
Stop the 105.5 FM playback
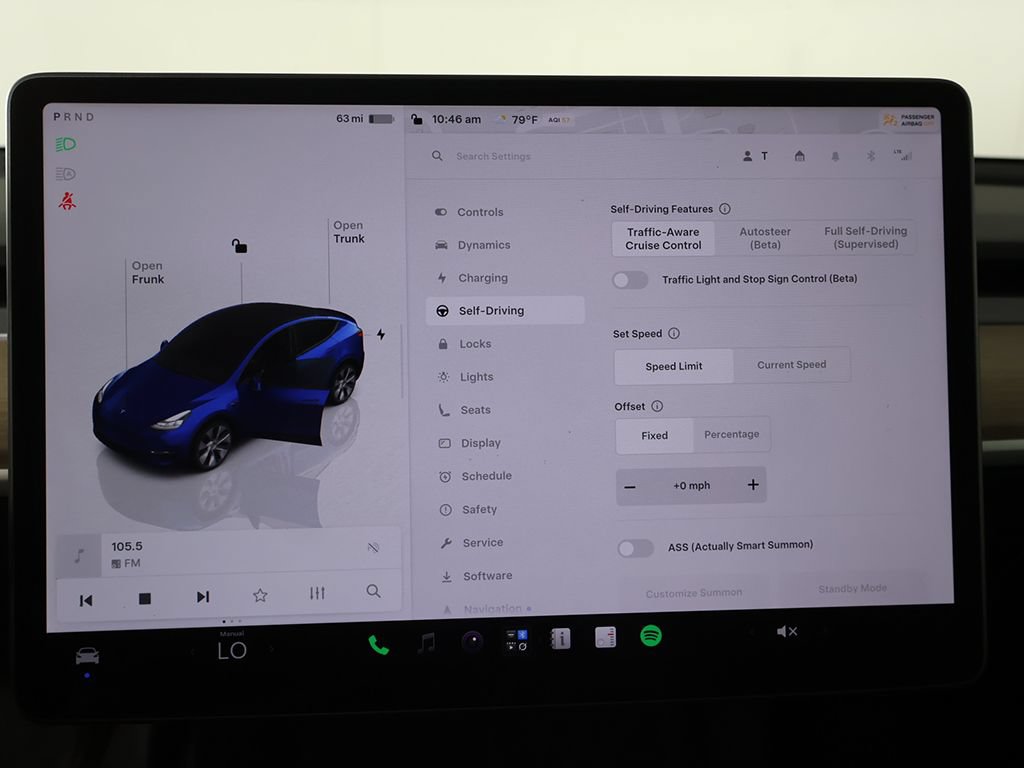[145, 598]
